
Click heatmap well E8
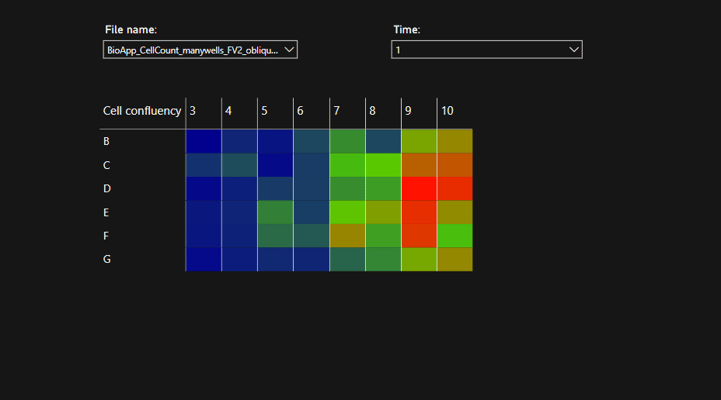(x=383, y=212)
